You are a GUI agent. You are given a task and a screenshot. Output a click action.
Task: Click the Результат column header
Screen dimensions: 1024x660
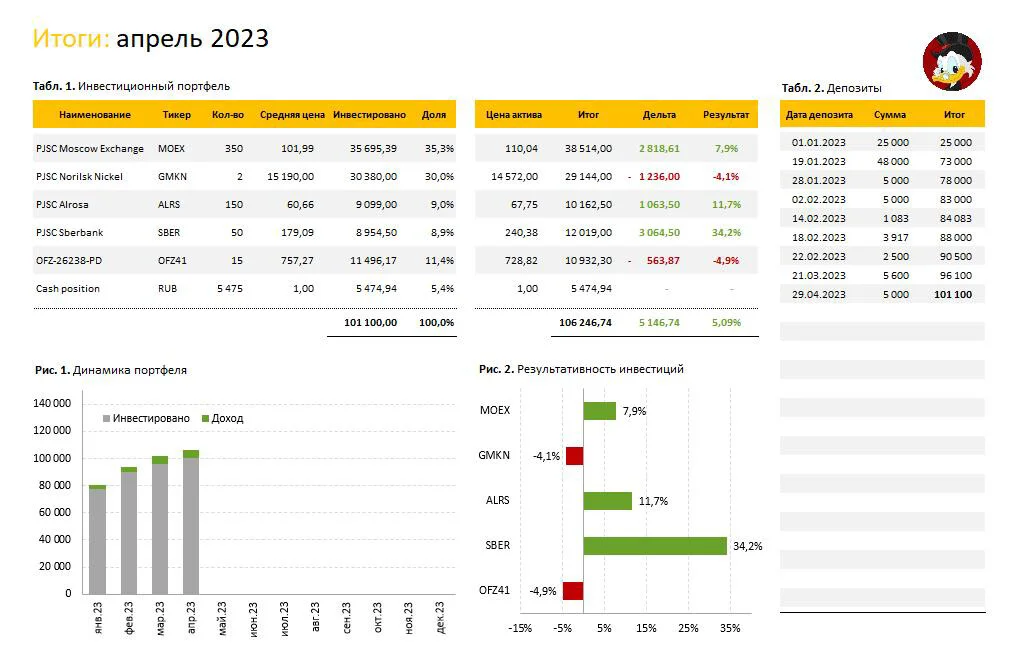726,115
